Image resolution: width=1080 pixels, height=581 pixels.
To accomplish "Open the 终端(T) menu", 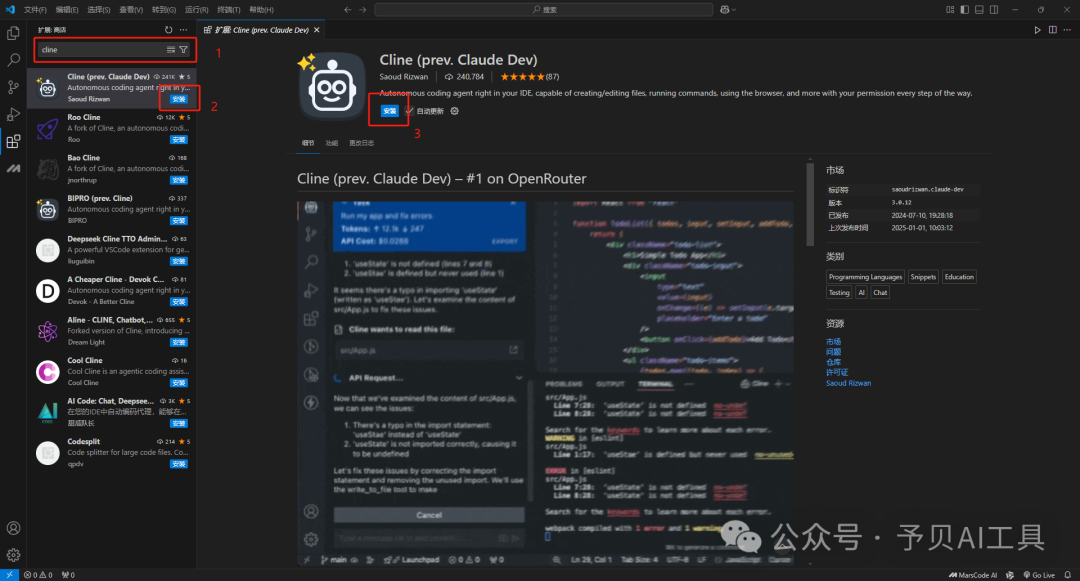I will (229, 10).
